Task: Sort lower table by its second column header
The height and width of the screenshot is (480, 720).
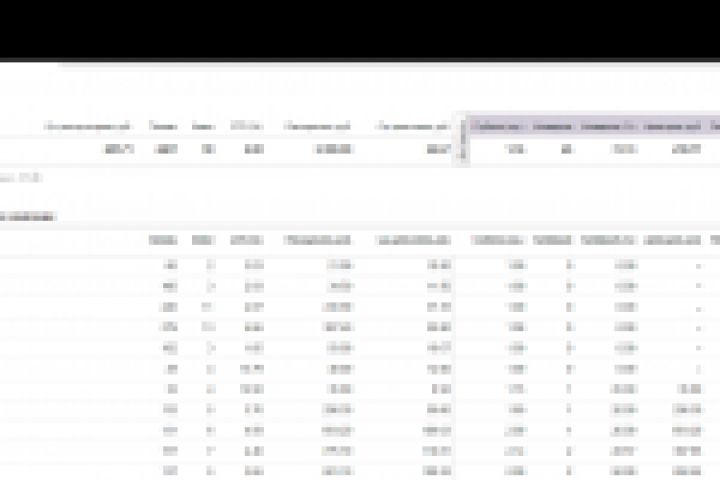Action: [203, 240]
